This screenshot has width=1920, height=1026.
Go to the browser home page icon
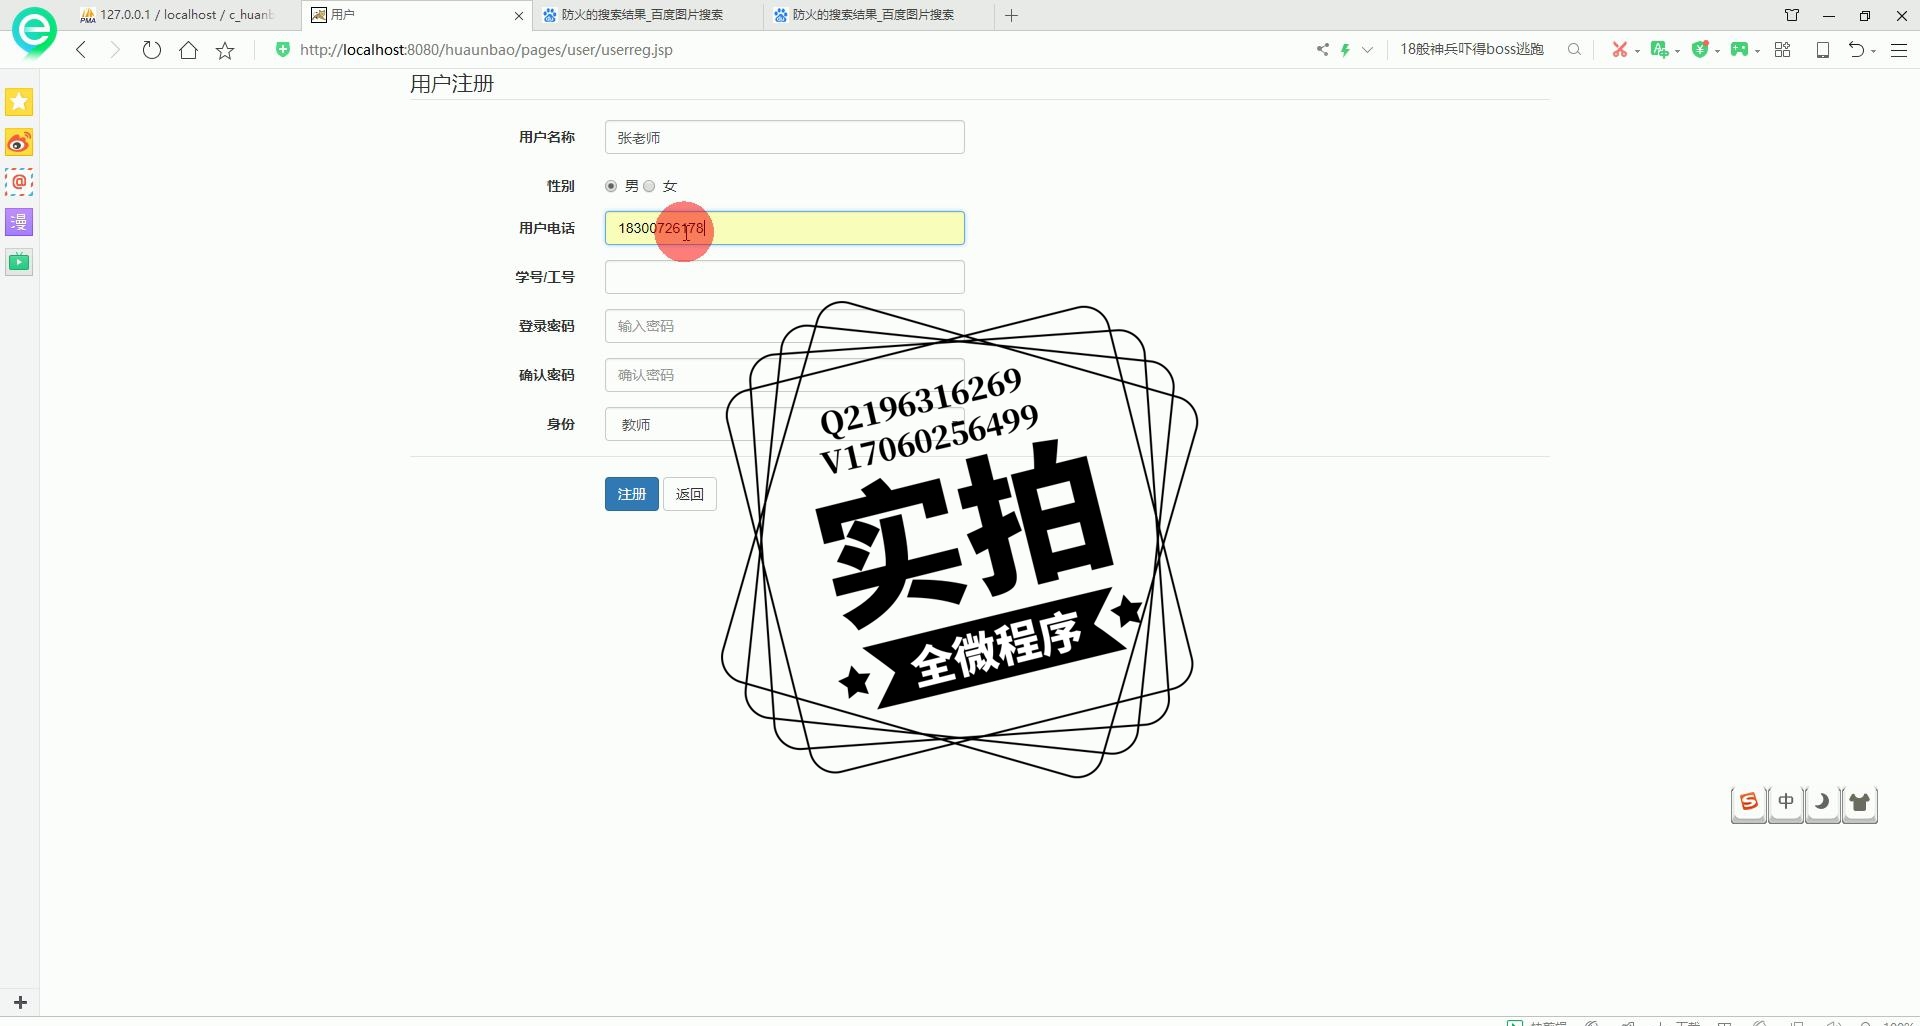pos(188,50)
